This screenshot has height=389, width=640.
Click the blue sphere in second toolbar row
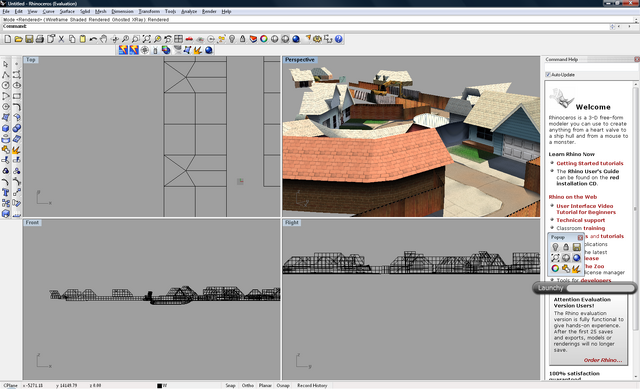(x=209, y=50)
